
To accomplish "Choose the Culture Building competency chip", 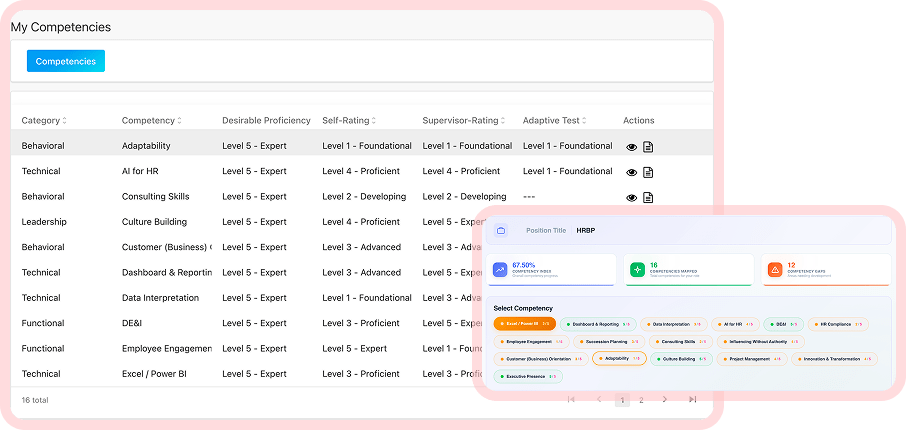I will tap(681, 359).
